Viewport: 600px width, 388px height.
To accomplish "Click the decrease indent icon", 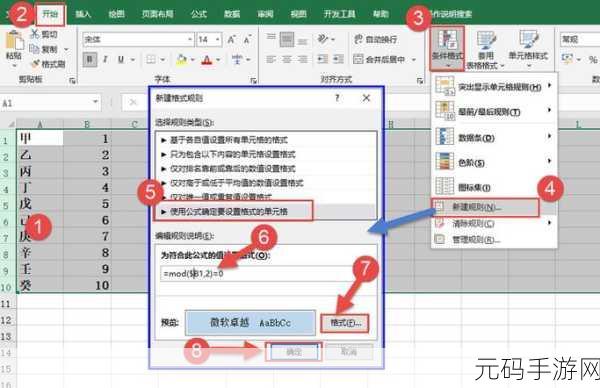I will [x=323, y=59].
